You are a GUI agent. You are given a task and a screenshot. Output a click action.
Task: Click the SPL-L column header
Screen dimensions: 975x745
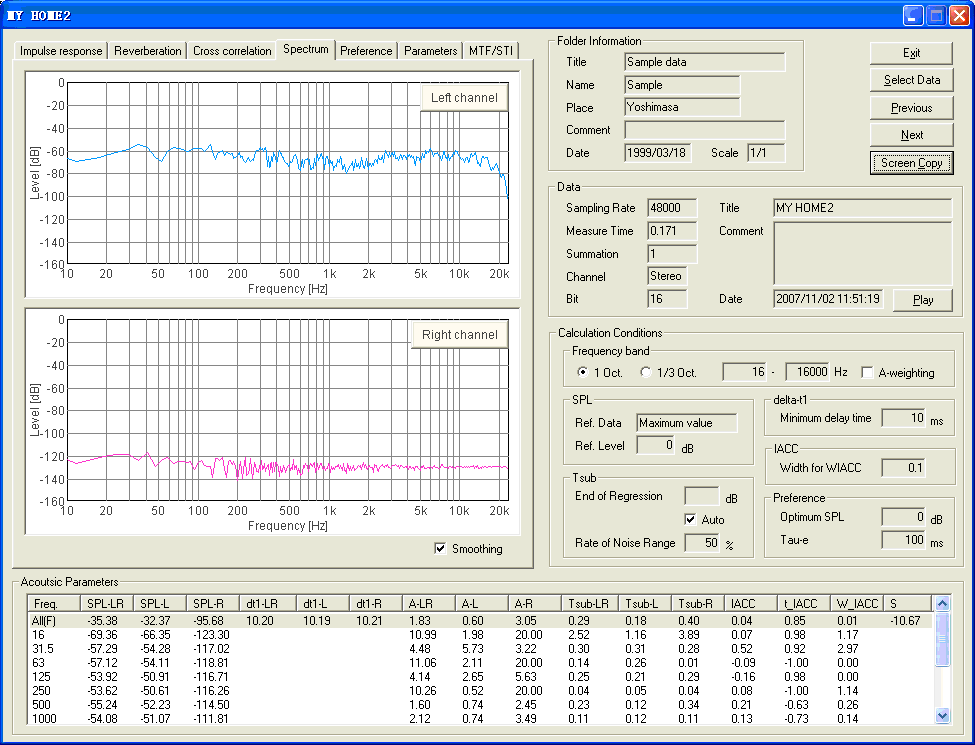[x=159, y=604]
